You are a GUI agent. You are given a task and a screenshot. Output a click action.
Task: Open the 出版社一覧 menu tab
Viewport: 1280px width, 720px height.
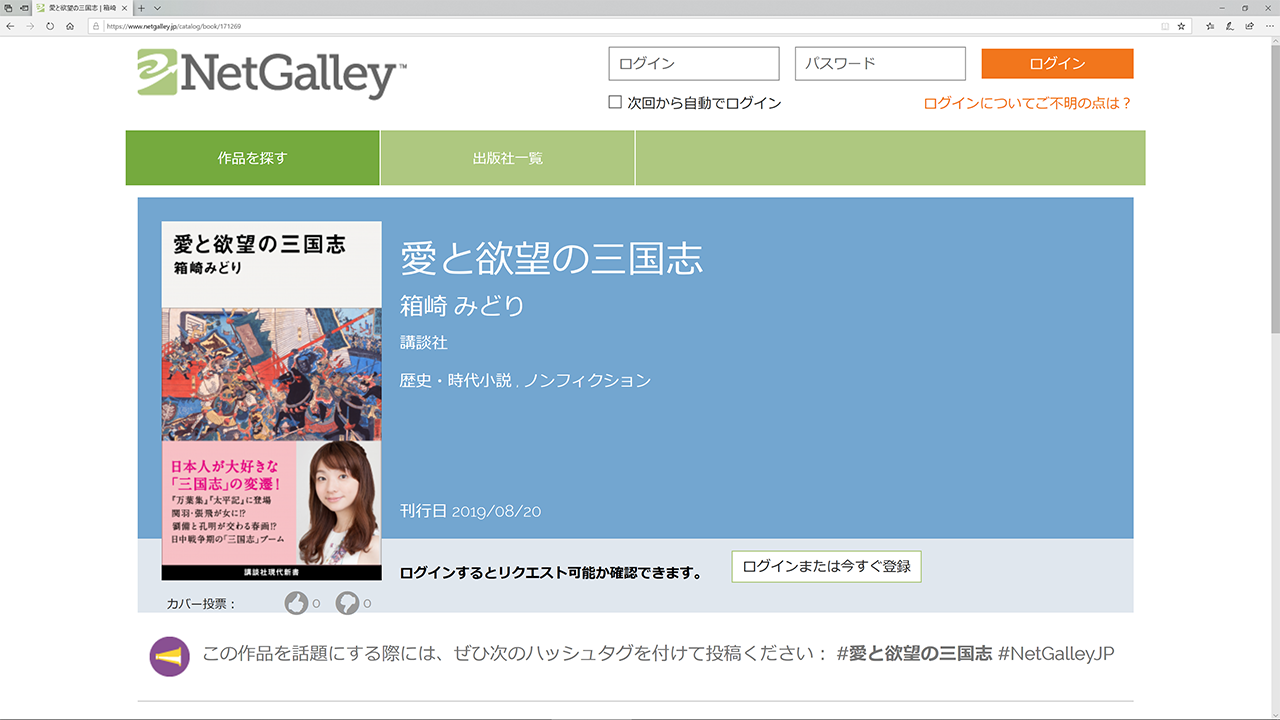508,158
